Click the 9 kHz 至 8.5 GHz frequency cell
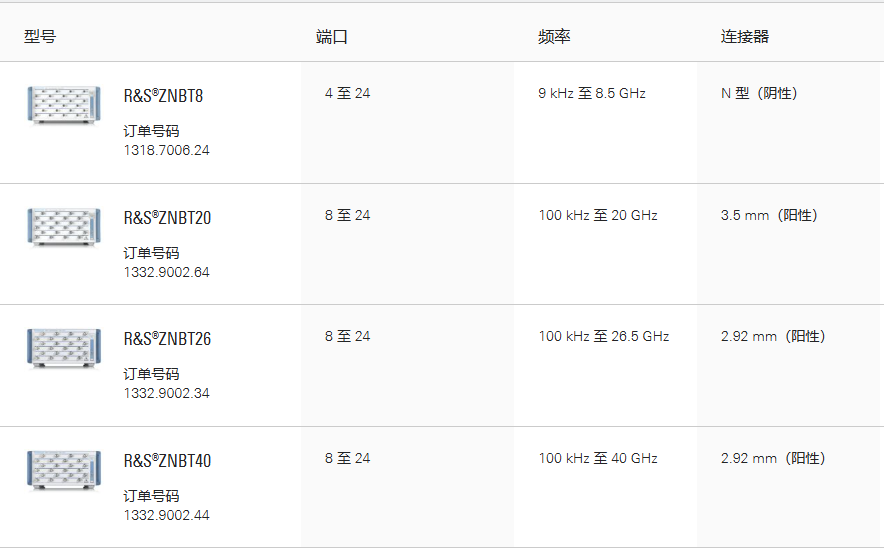This screenshot has width=884, height=553. (x=592, y=94)
